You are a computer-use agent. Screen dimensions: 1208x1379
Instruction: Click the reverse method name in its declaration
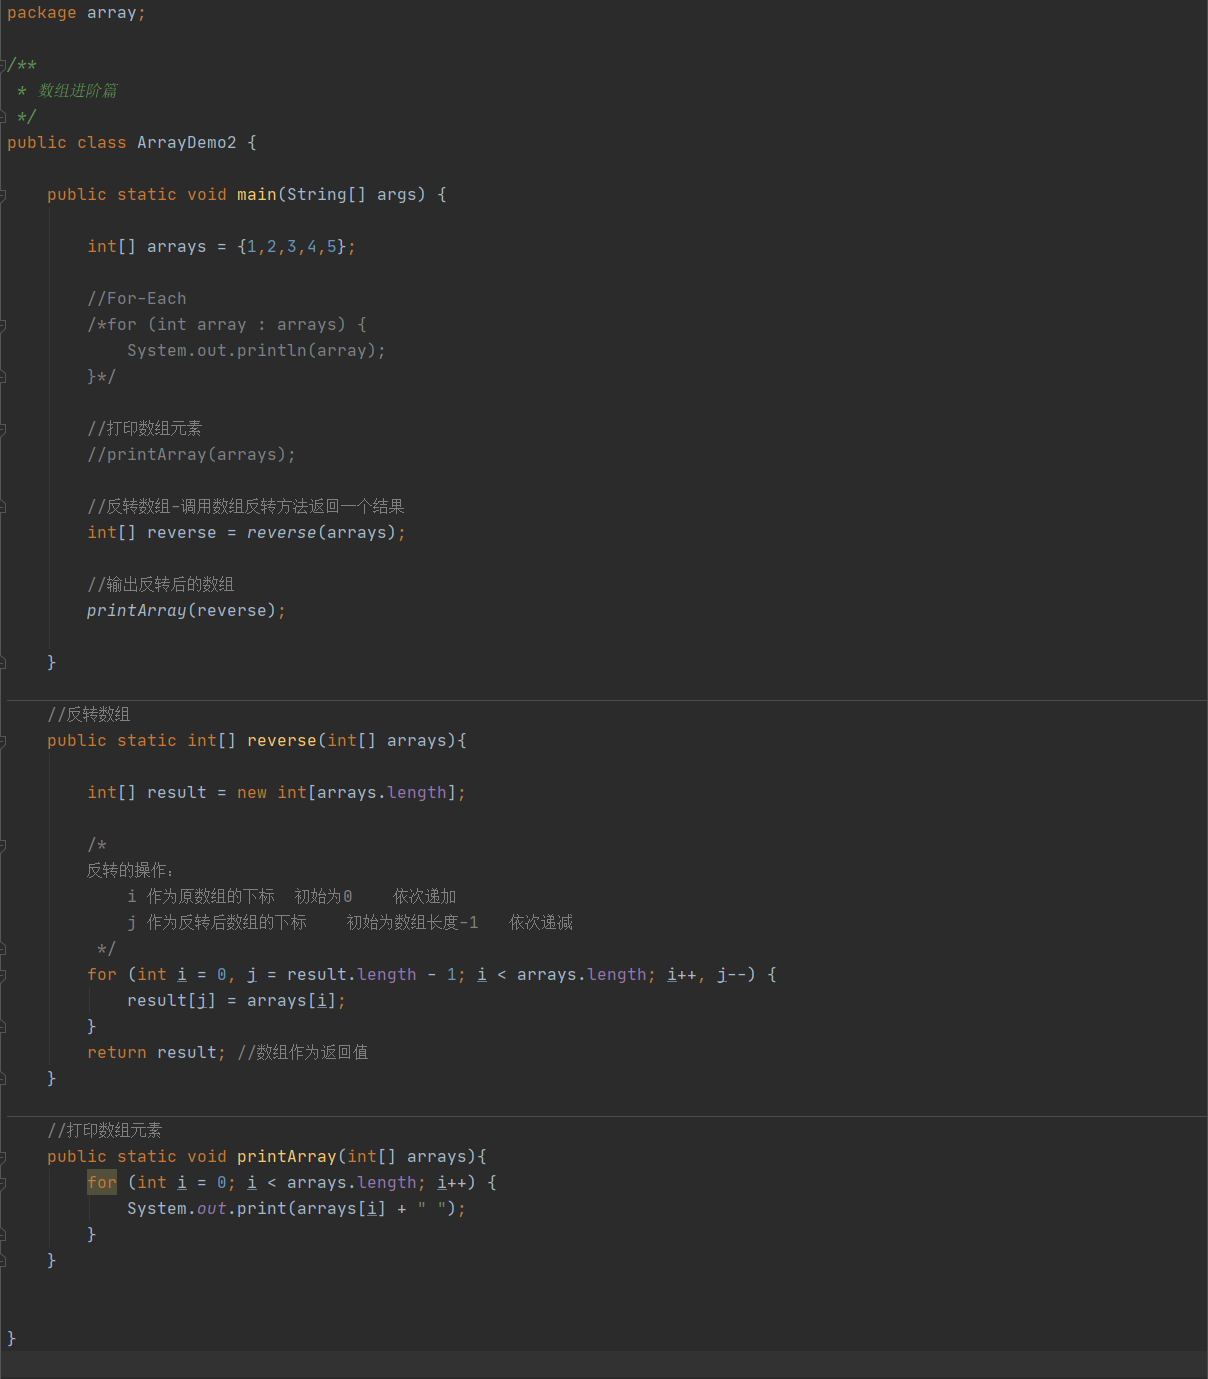click(282, 741)
